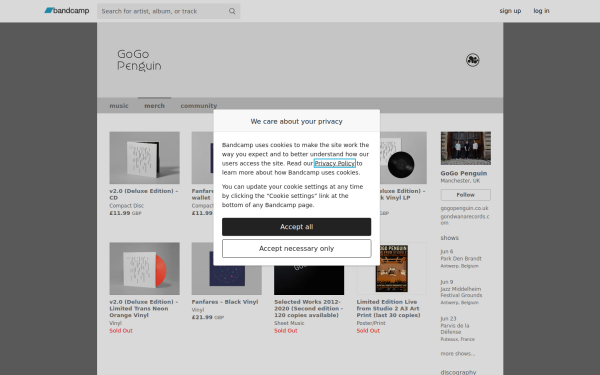The image size is (600, 375).
Task: Switch to the music tab
Action: pyautogui.click(x=119, y=106)
